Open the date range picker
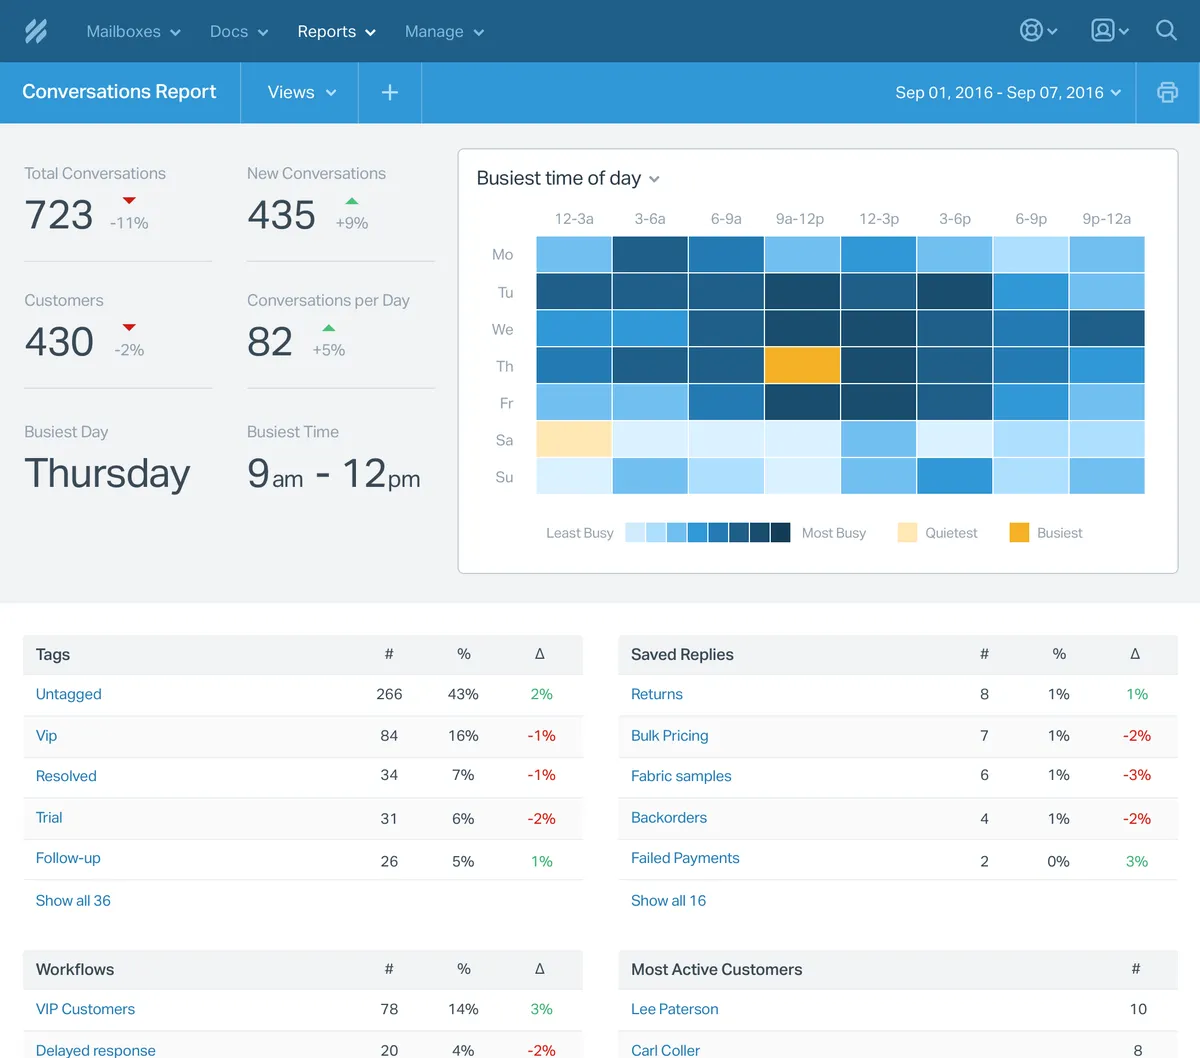 1008,92
